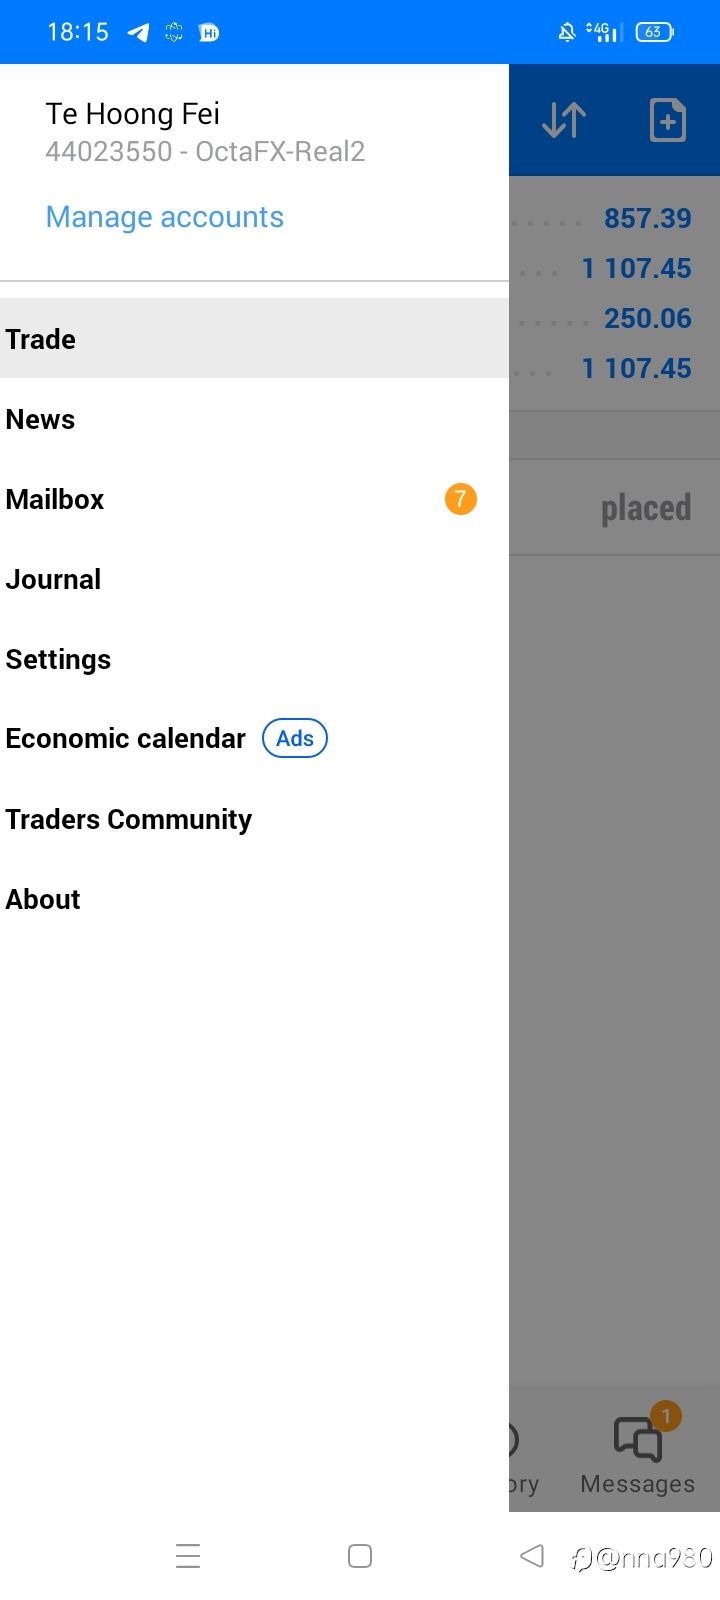Open Journal from the drawer
Screen dimensions: 720x1600
coord(254,579)
